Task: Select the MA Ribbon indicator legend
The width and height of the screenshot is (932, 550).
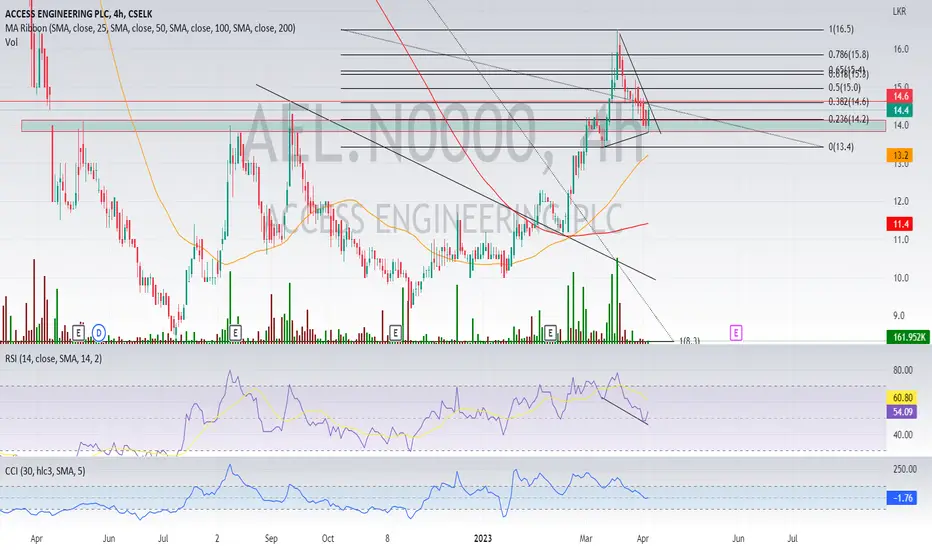Action: [x=150, y=28]
